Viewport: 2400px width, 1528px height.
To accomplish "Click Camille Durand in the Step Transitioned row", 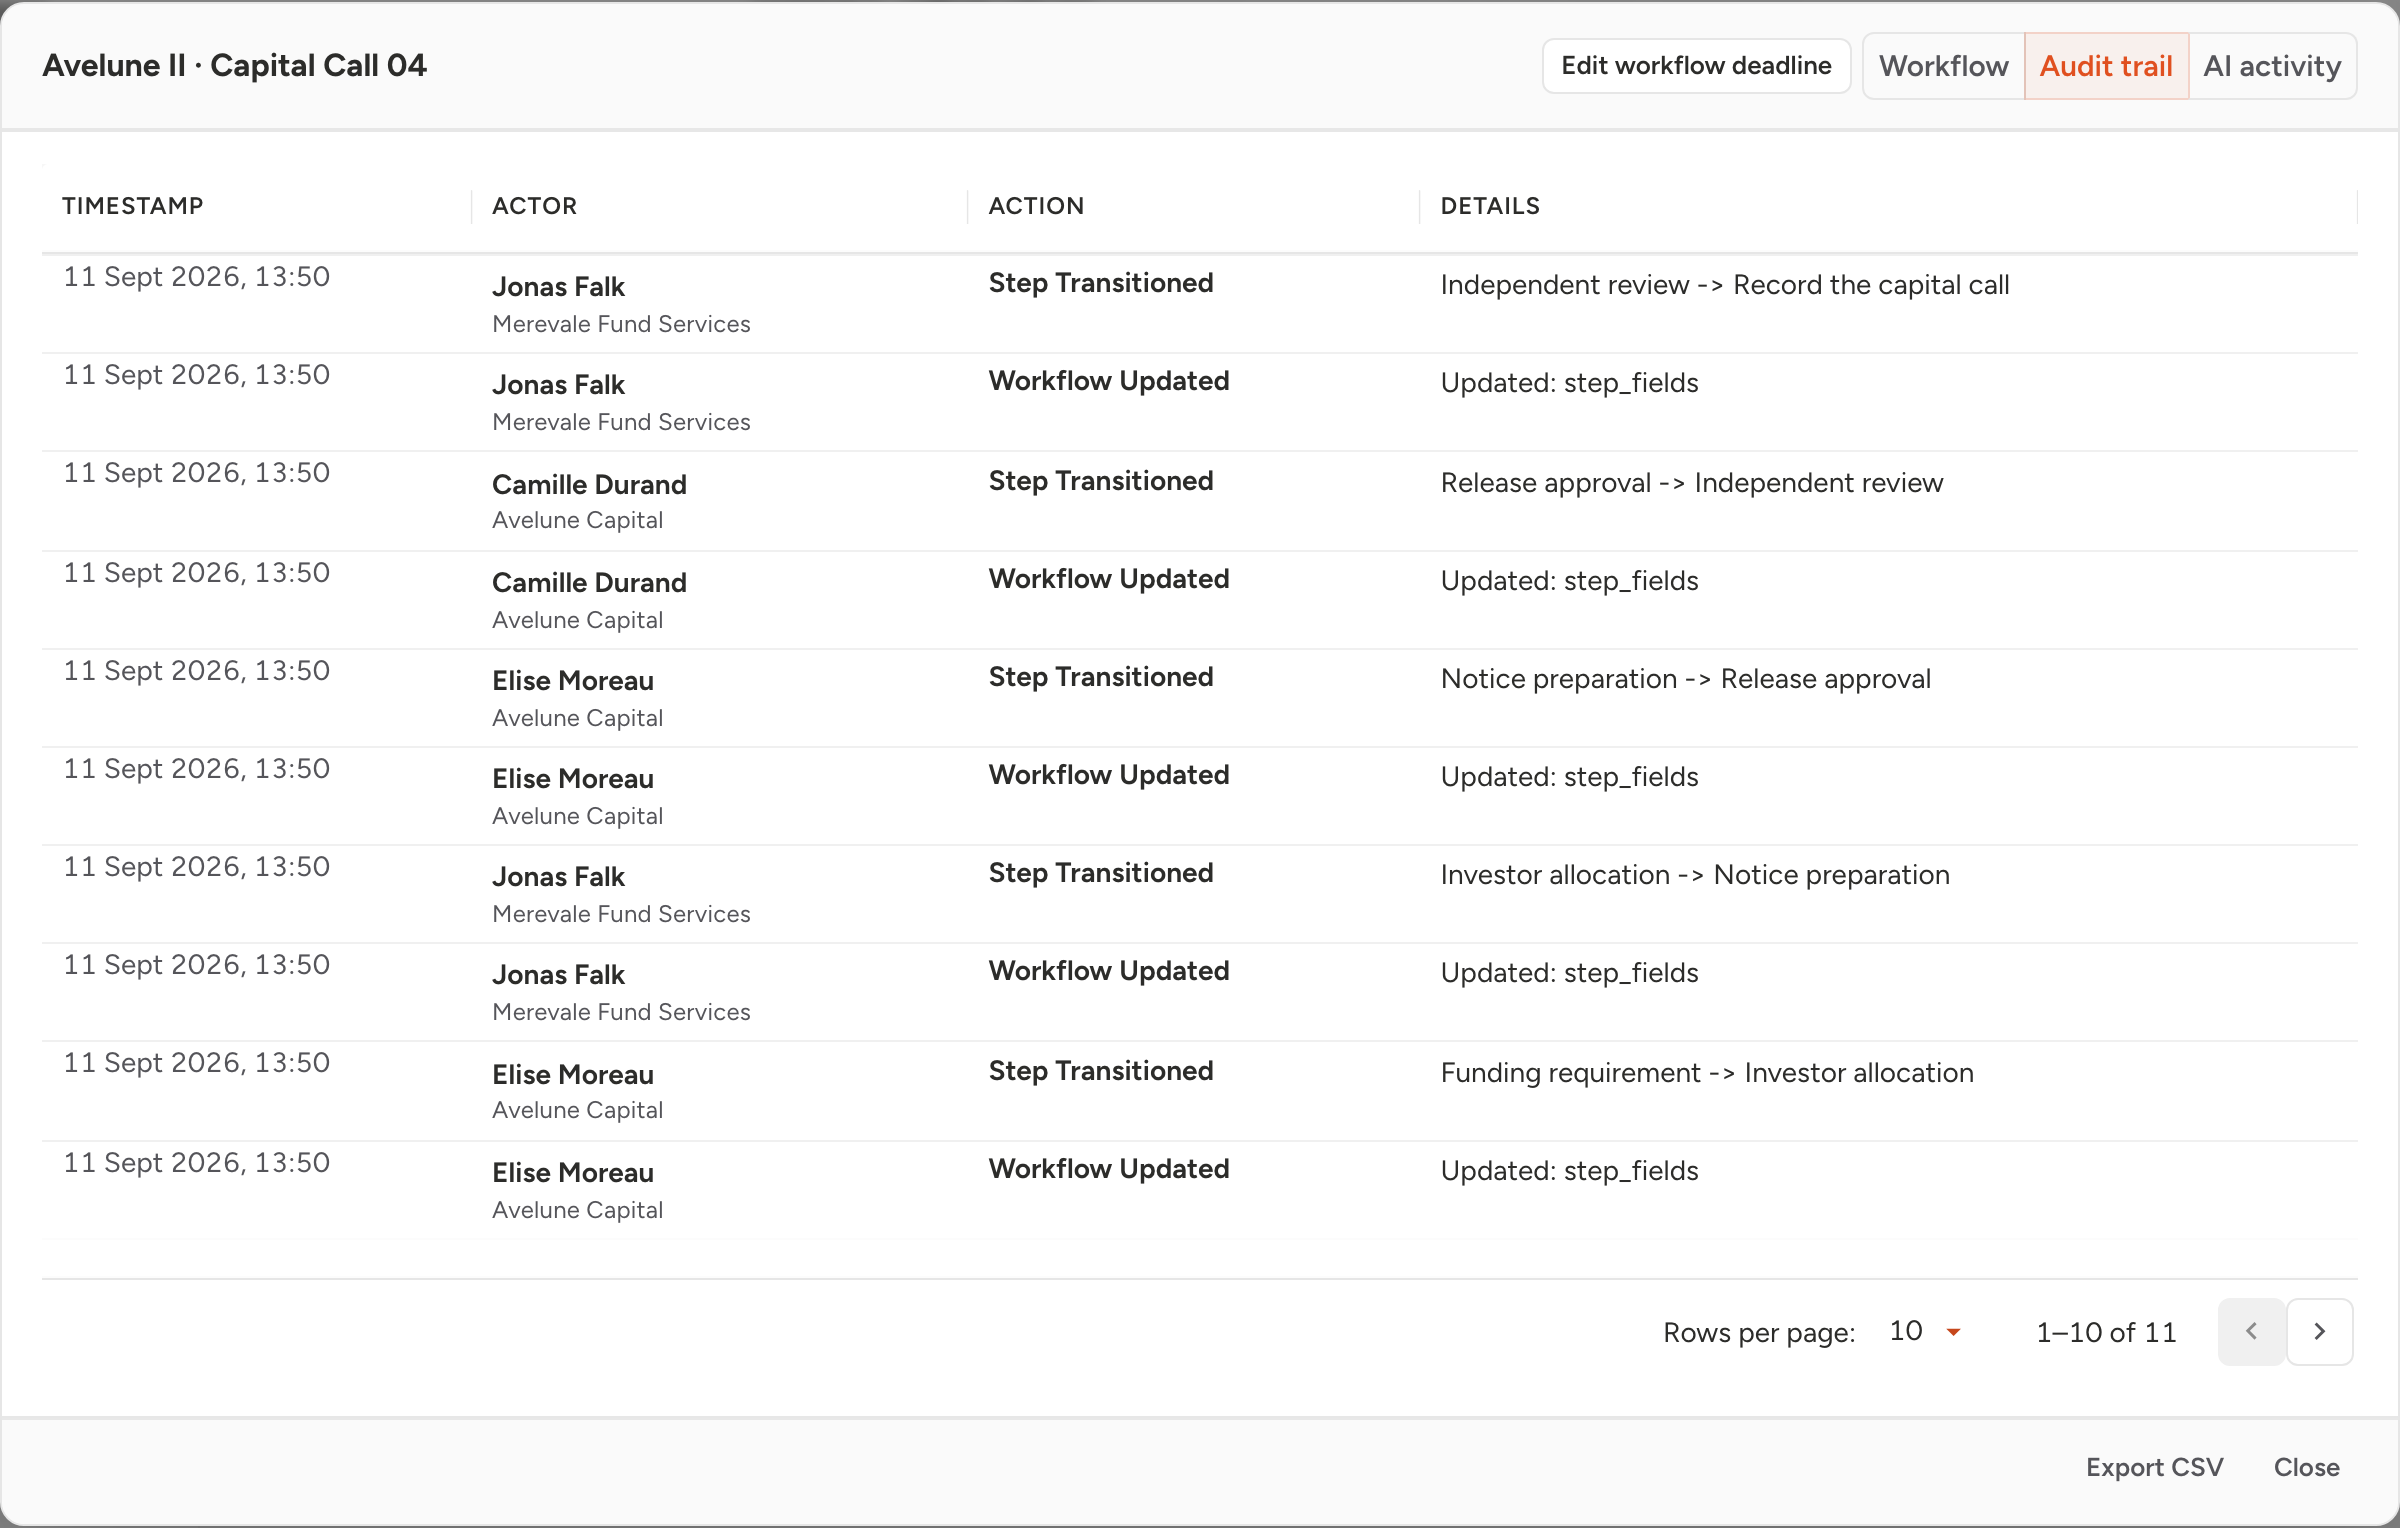I will click(x=589, y=485).
